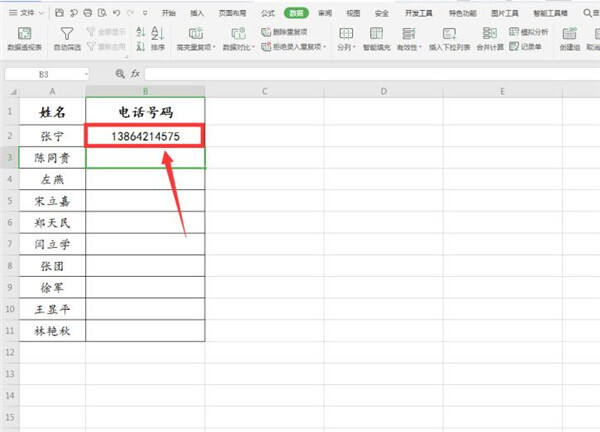This screenshot has height=432, width=600.
Task: Switch to the 开发工具 Developer tab
Action: pos(419,13)
